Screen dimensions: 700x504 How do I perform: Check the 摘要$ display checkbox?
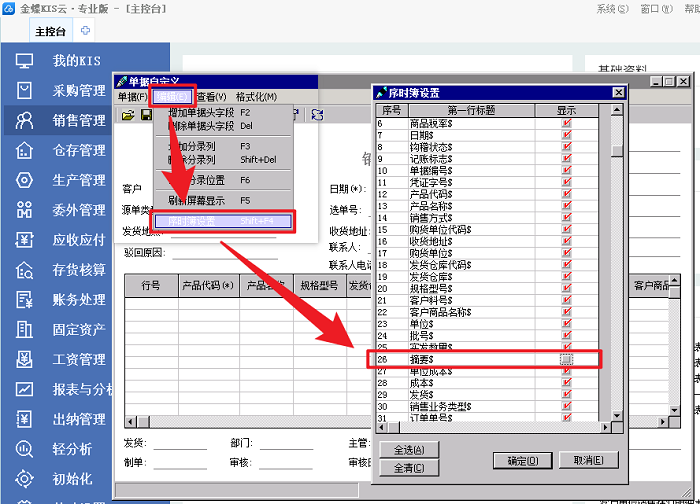click(x=566, y=359)
